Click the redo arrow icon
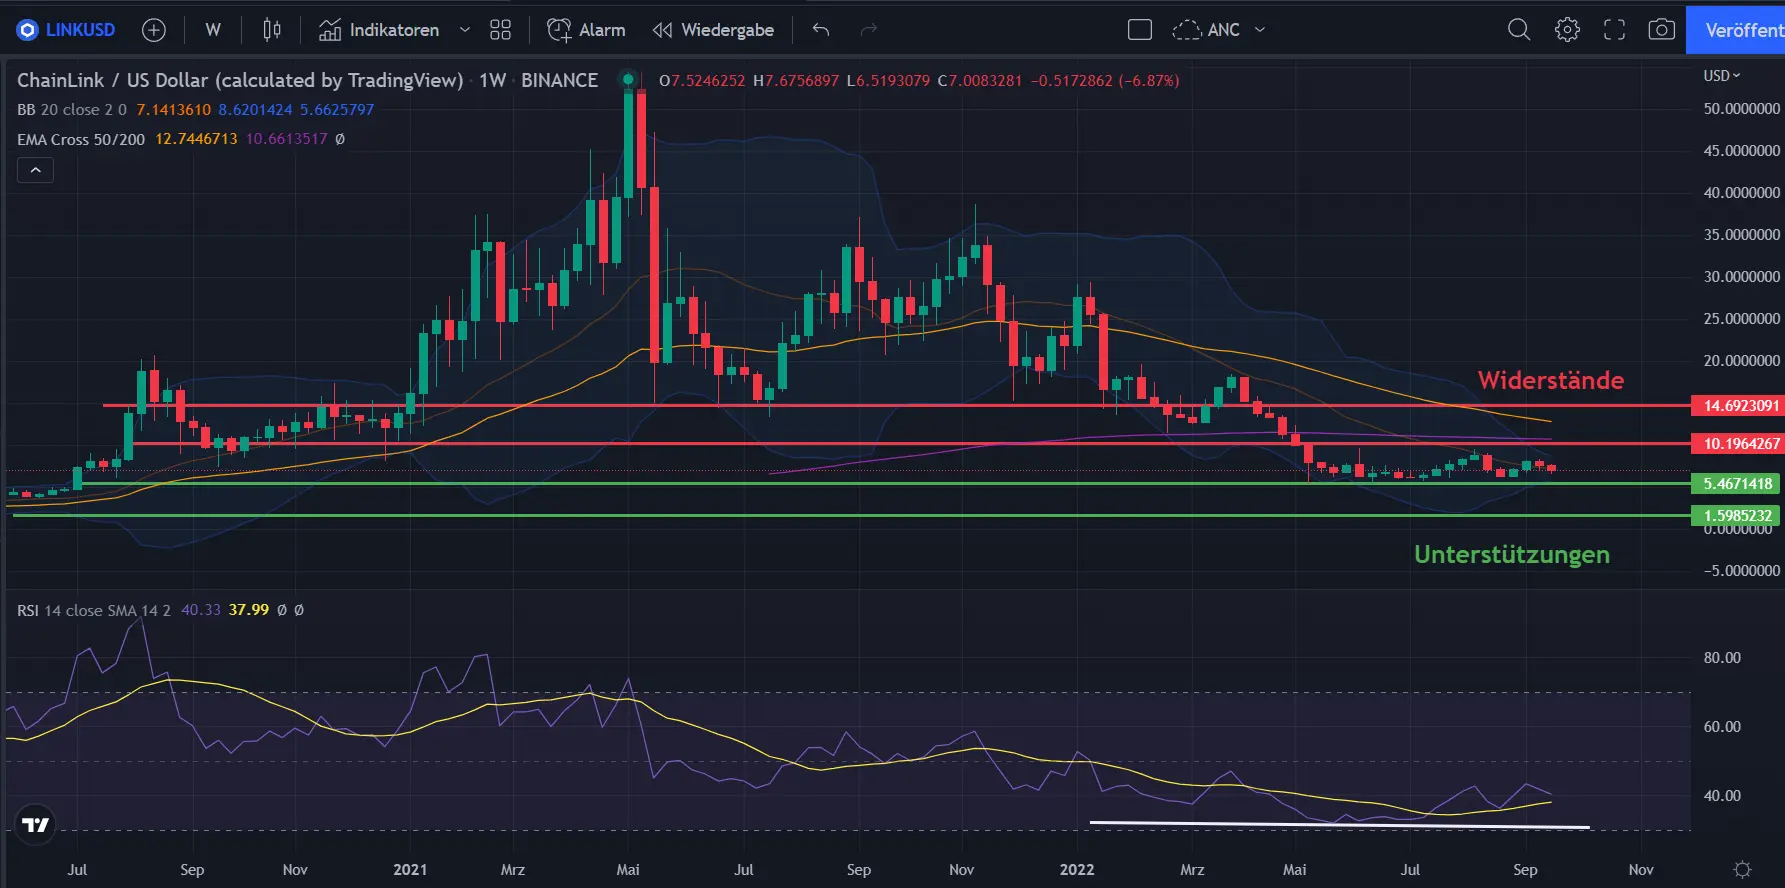 [x=869, y=30]
